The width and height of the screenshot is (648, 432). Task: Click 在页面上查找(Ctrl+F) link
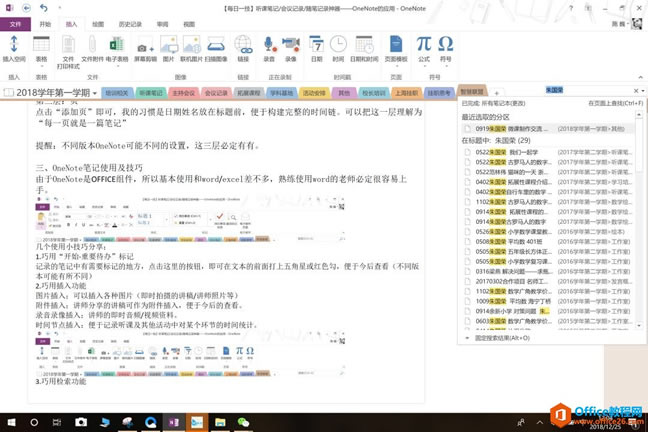tap(615, 103)
